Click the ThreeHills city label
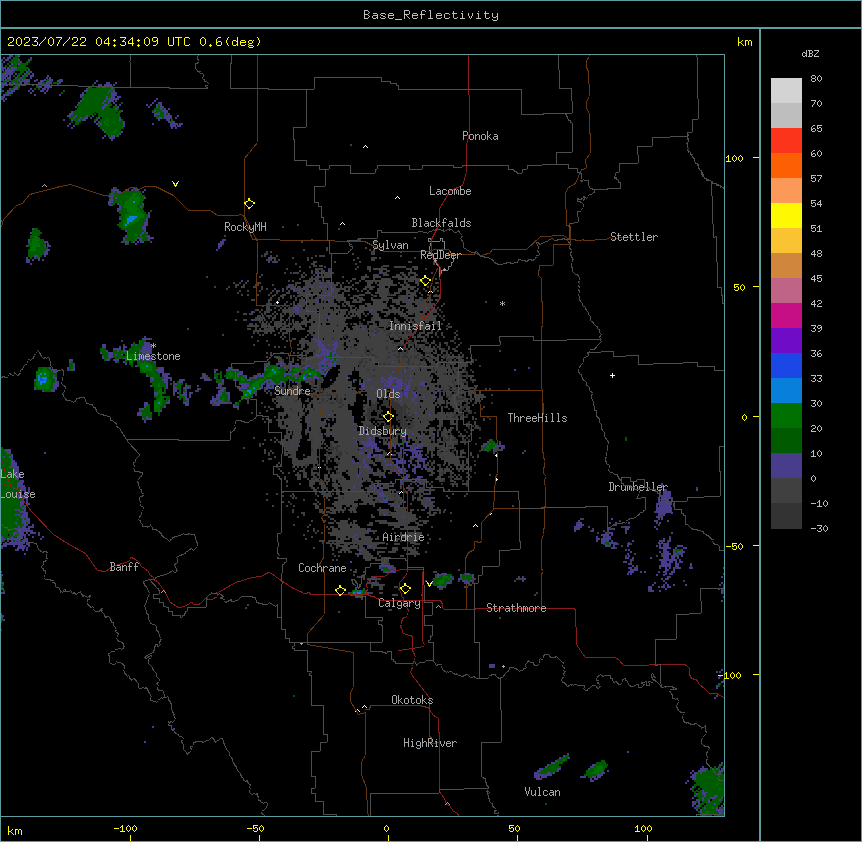Viewport: 862px width, 842px height. pyautogui.click(x=537, y=418)
